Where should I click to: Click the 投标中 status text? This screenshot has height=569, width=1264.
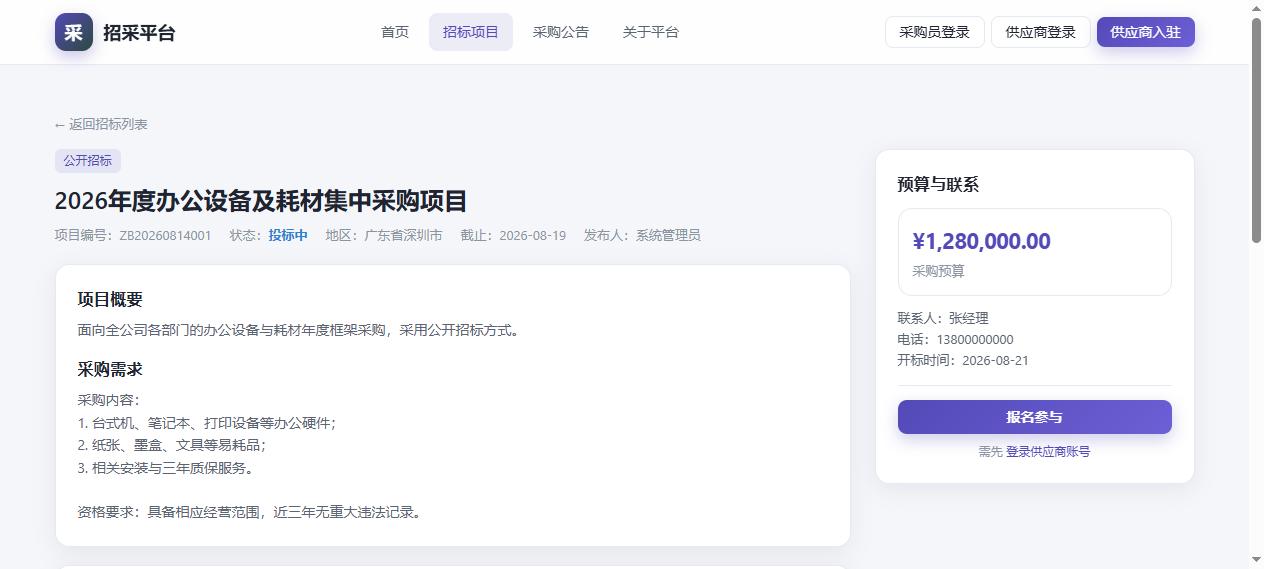(x=288, y=236)
